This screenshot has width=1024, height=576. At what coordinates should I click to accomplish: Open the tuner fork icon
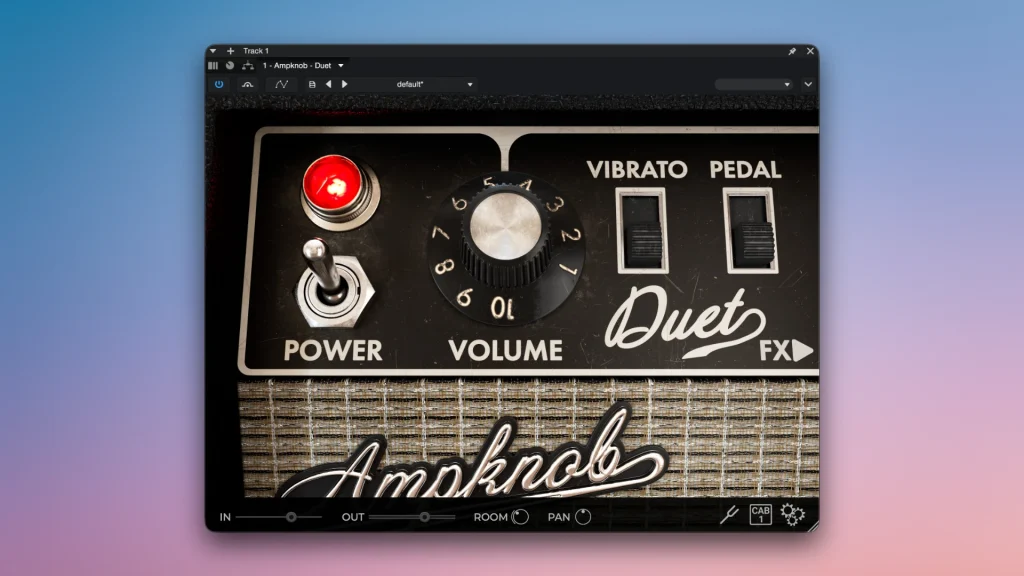pyautogui.click(x=729, y=515)
